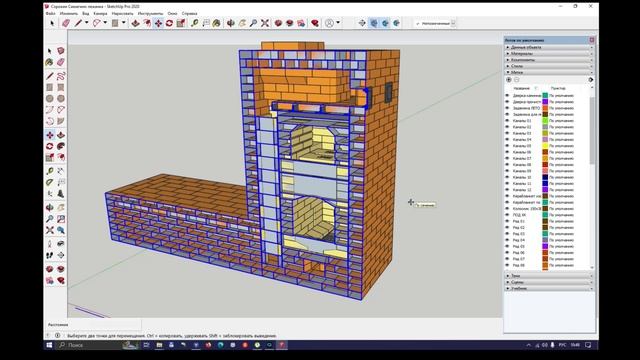Select the Rectangle tool in the left tool set
This screenshot has height=360, width=640.
50,87
